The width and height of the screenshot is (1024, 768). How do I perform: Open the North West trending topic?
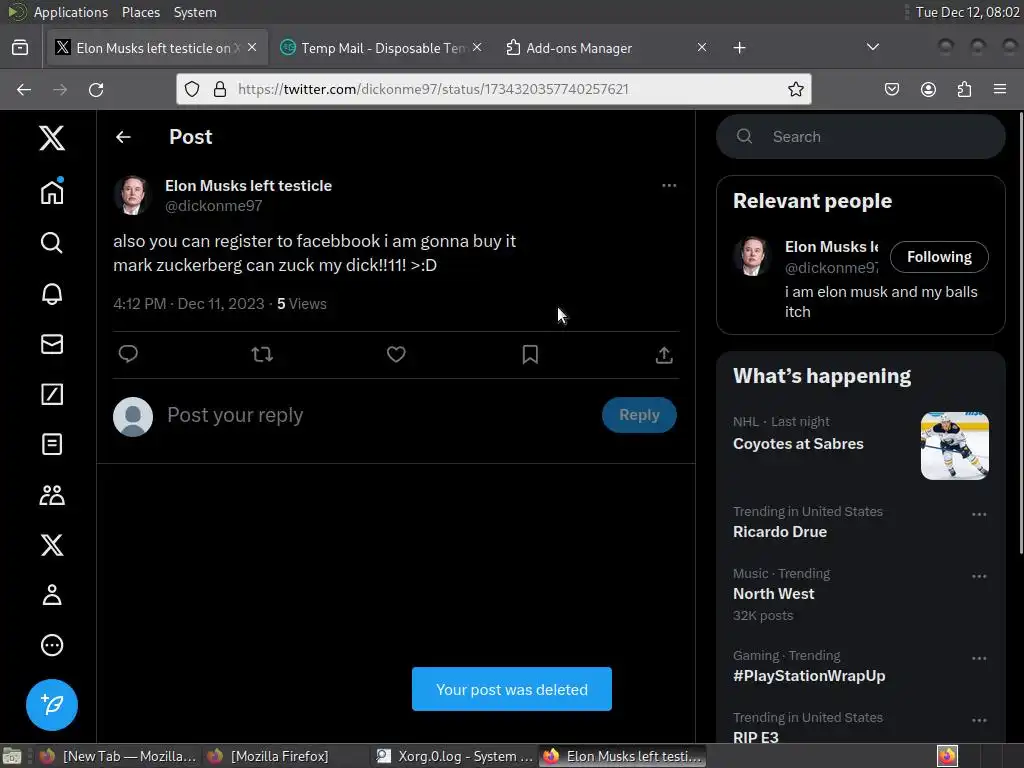coord(773,594)
